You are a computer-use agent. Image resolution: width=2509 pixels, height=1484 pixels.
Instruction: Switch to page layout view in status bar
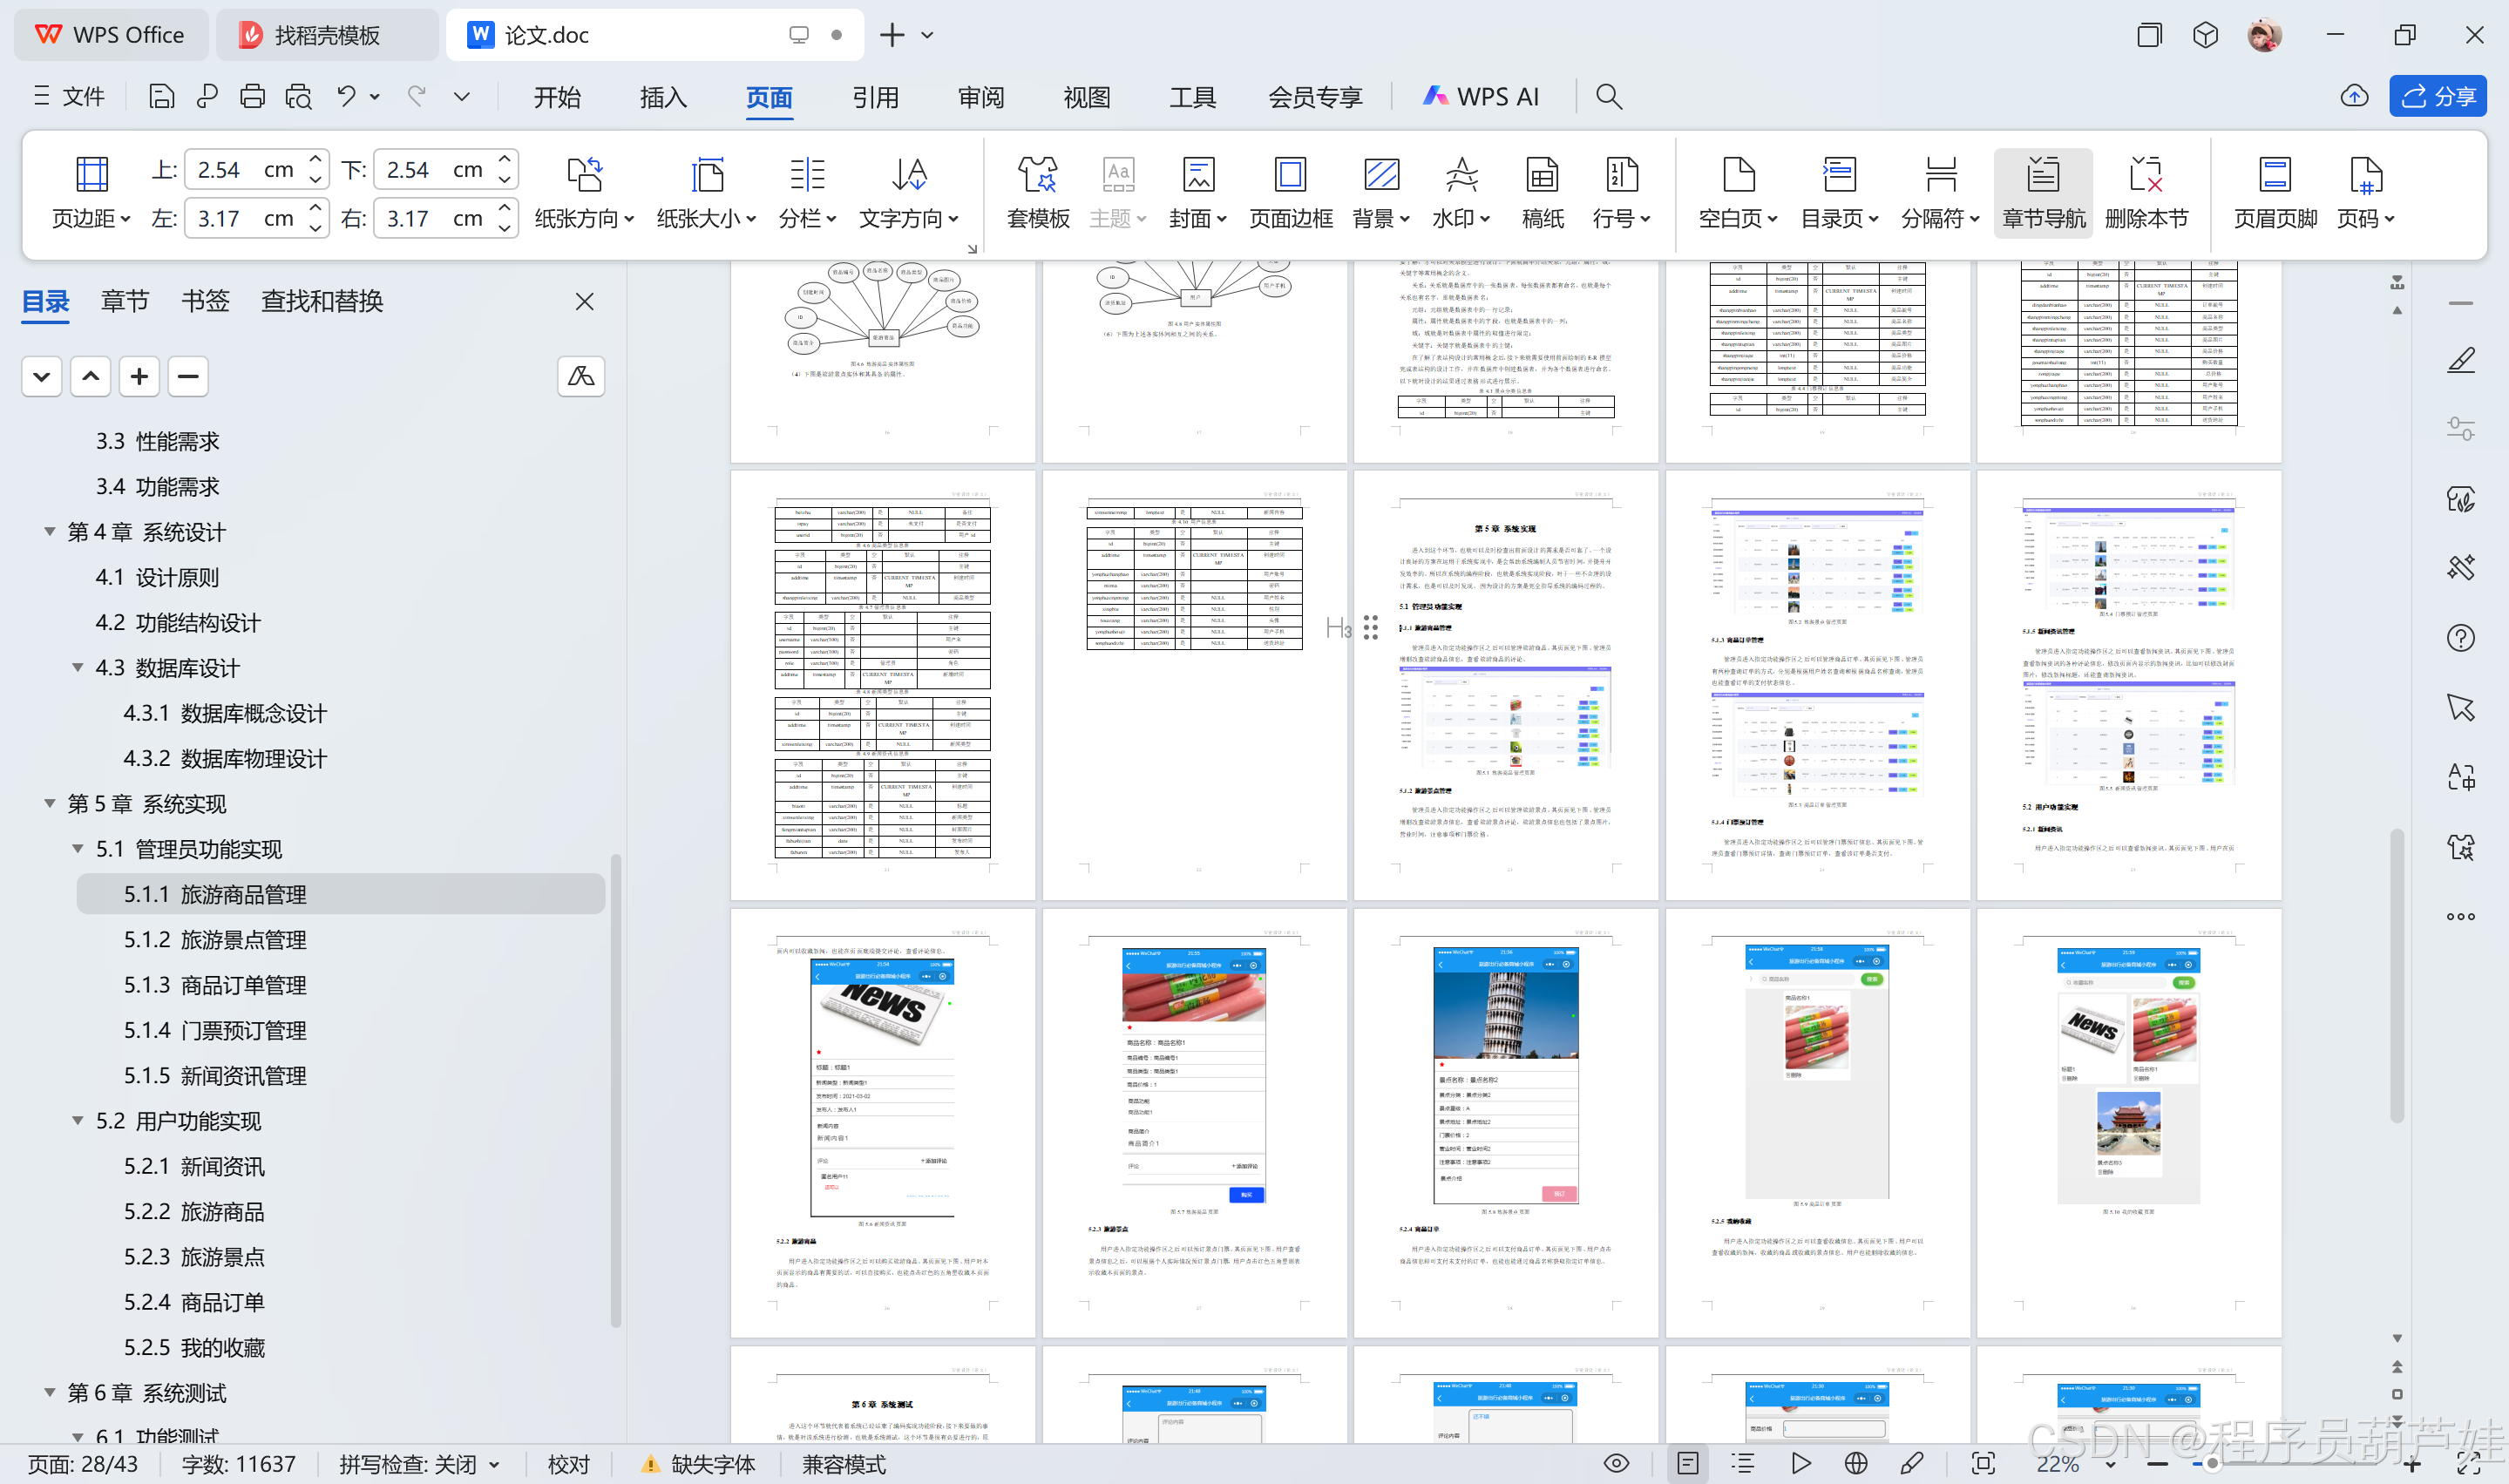[x=1688, y=1464]
